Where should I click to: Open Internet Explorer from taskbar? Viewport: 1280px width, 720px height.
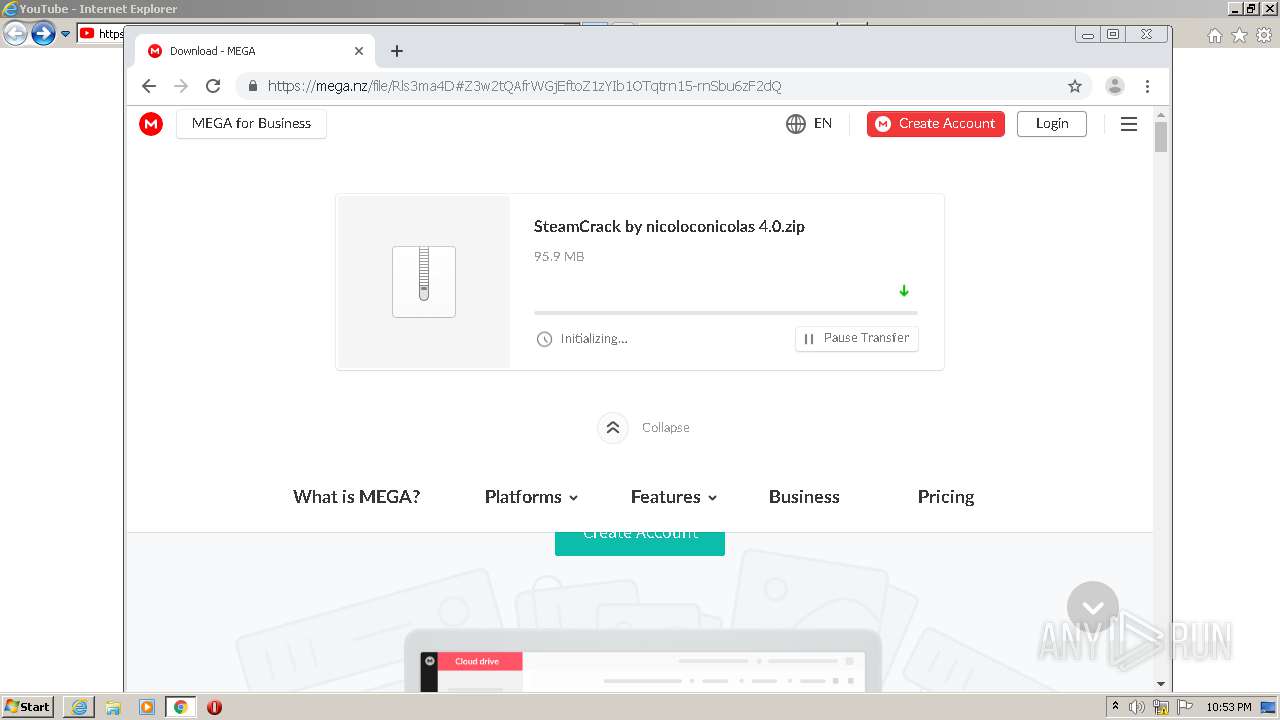click(79, 707)
